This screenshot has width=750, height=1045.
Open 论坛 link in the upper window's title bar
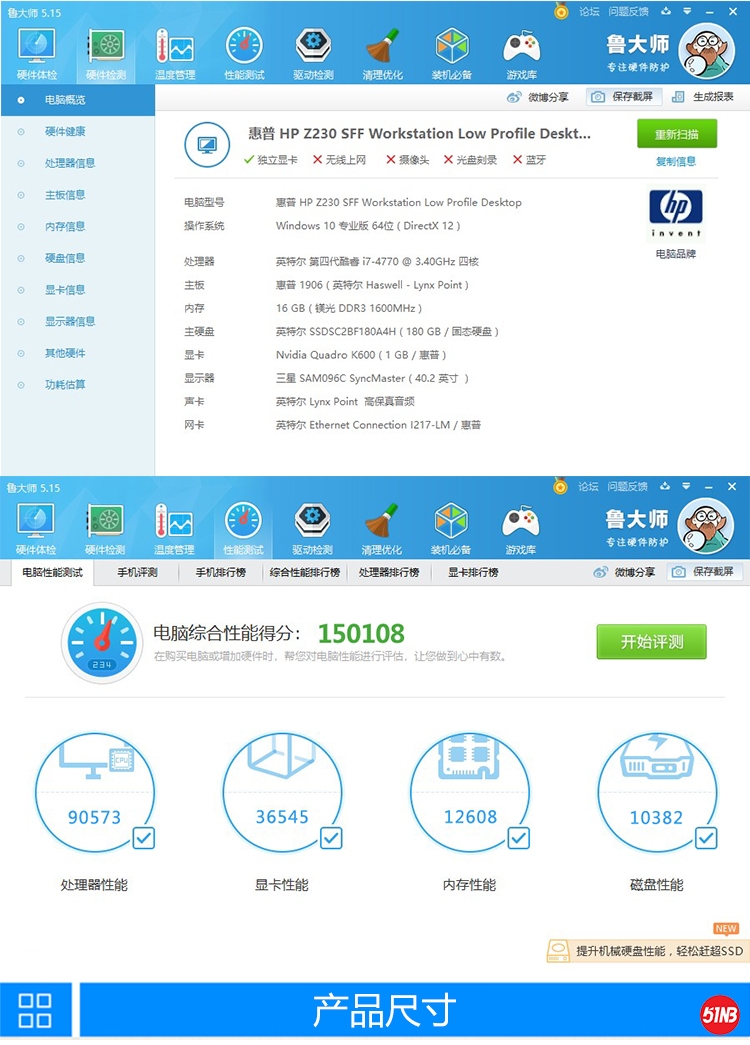pos(589,11)
